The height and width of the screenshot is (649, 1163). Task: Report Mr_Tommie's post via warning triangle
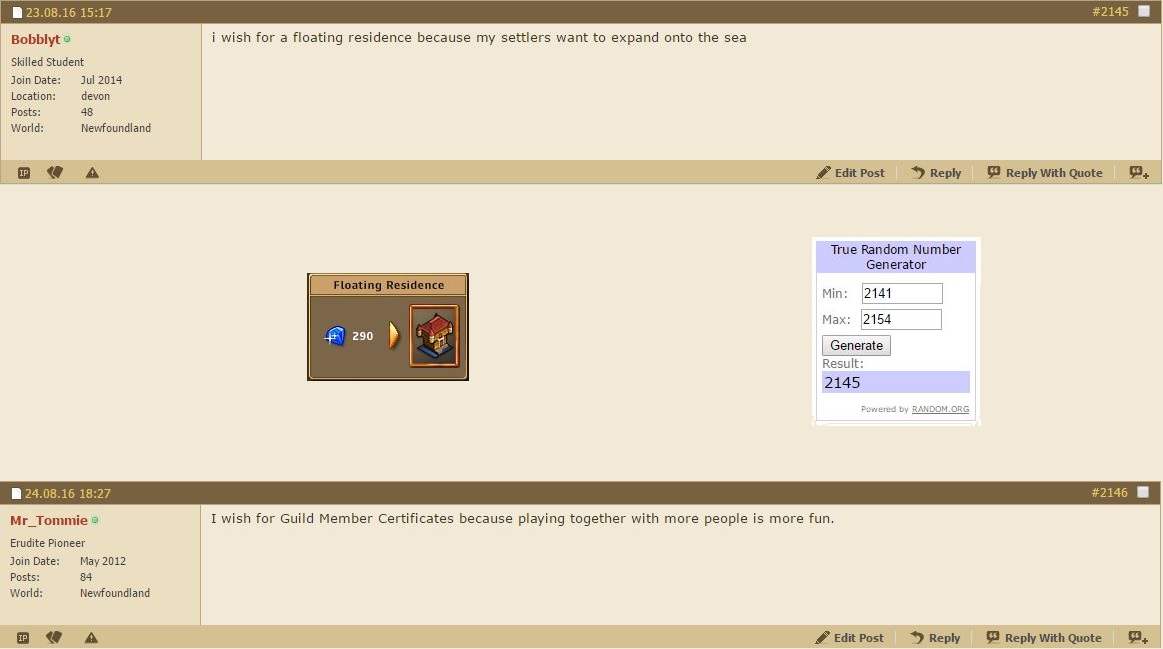point(91,638)
